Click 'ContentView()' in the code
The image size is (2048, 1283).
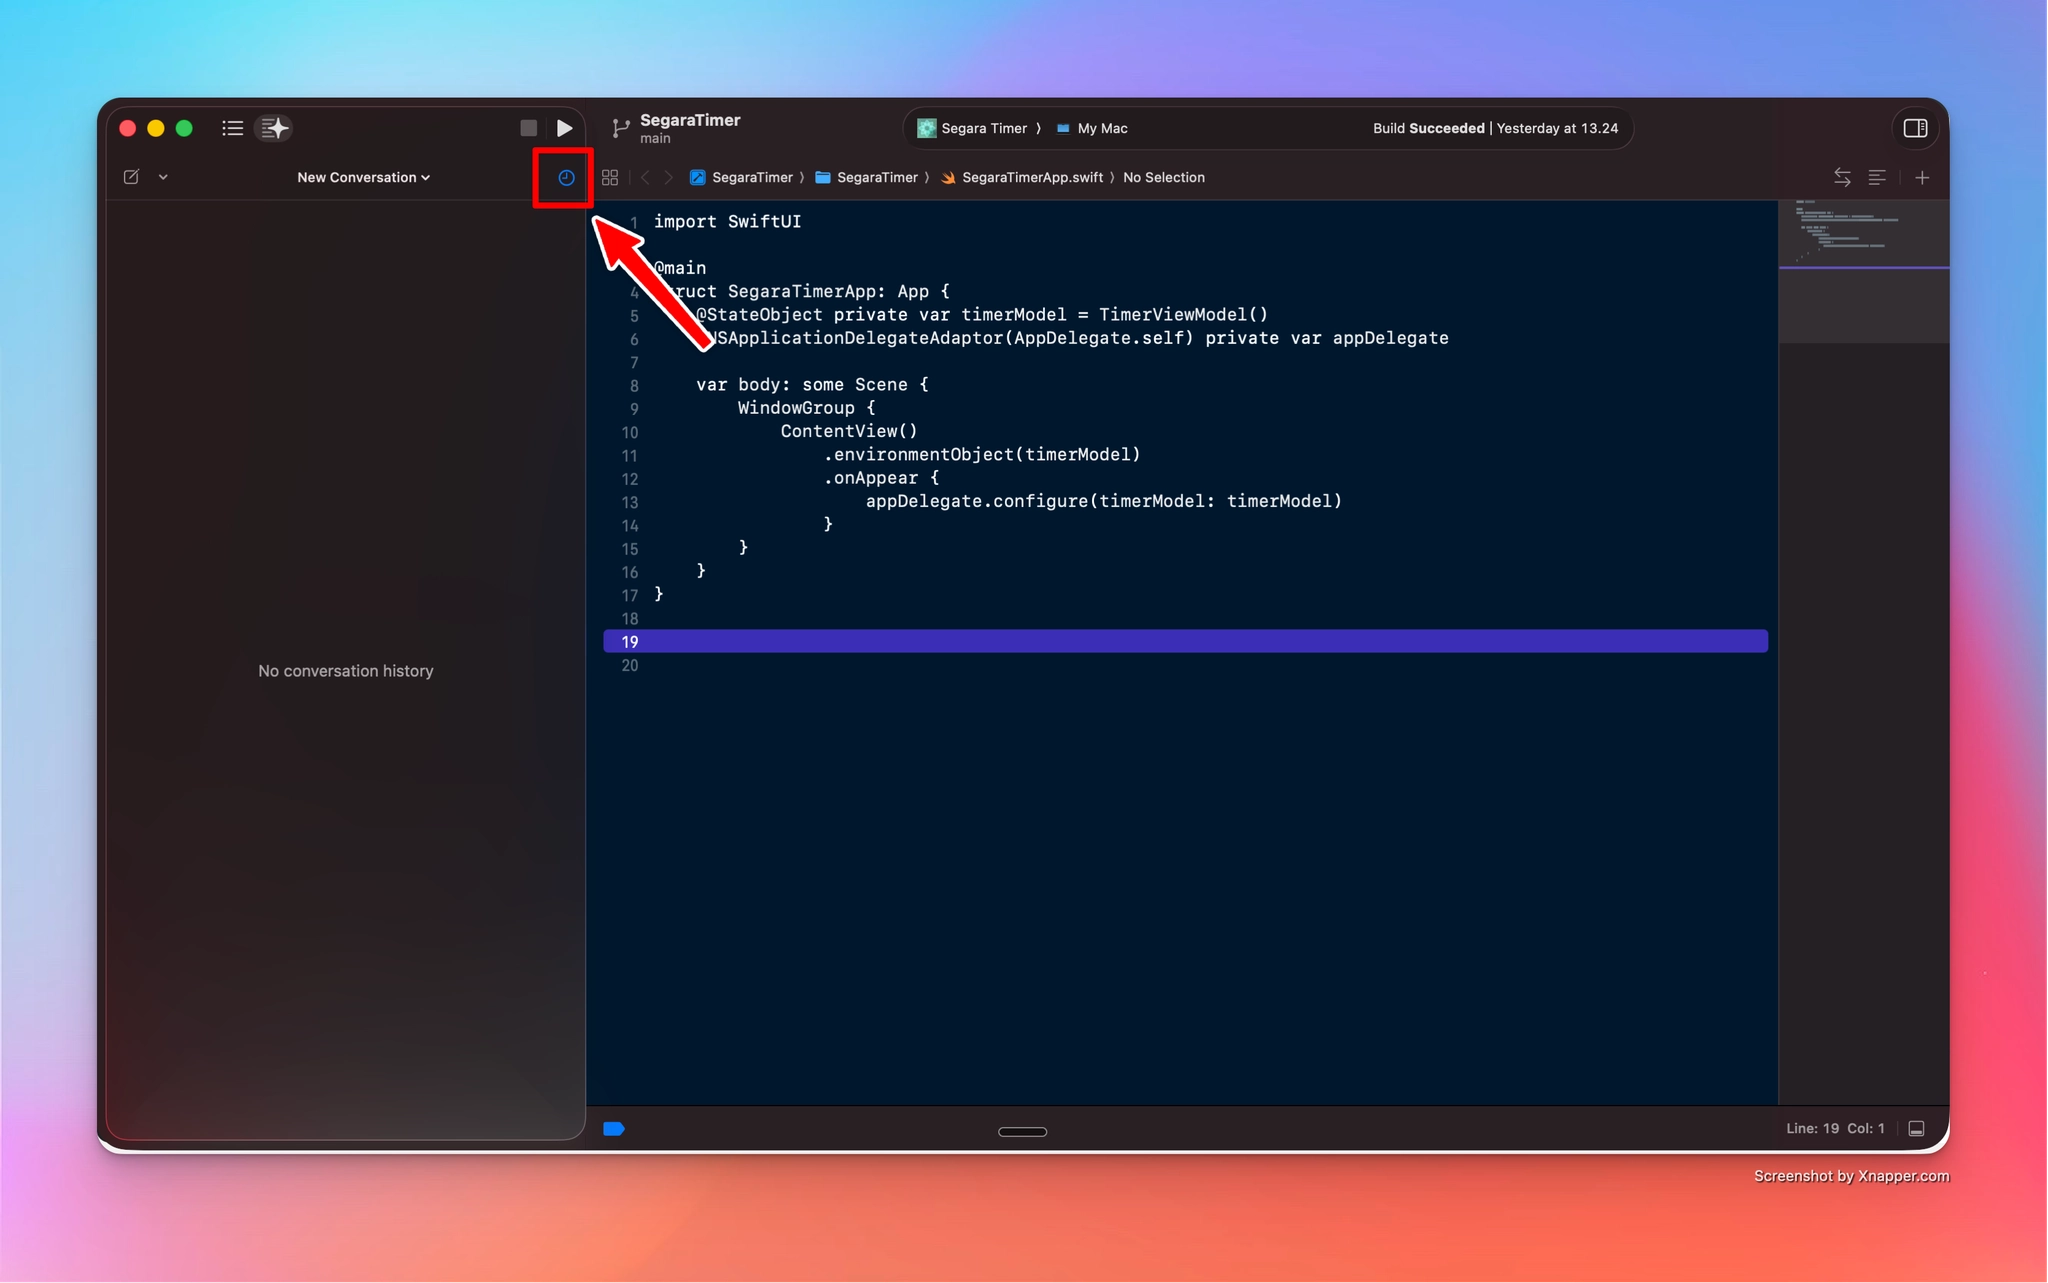tap(849, 431)
